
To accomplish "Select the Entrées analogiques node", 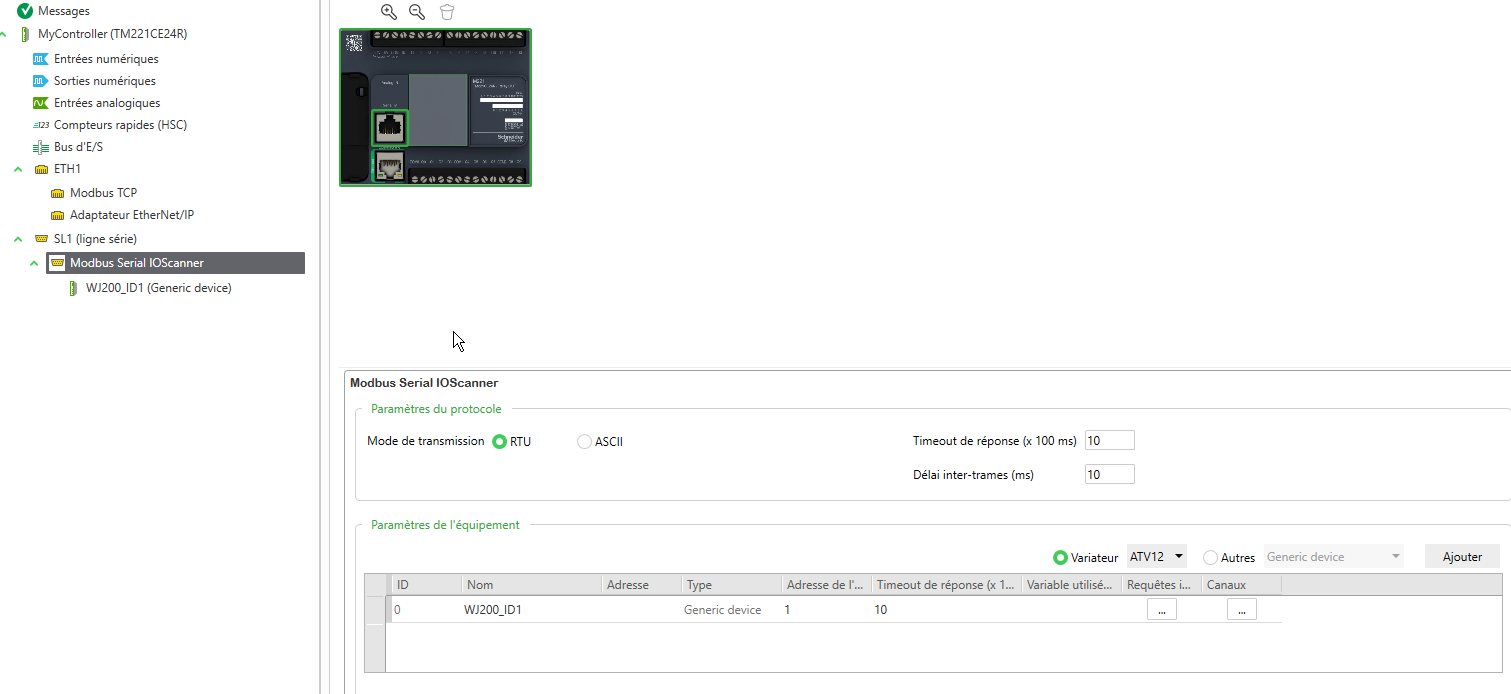I will [x=106, y=103].
